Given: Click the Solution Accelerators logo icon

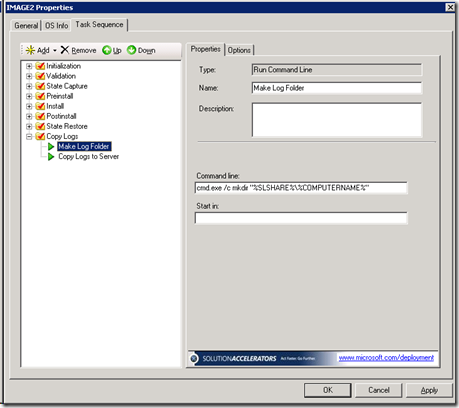Looking at the screenshot, I should [x=194, y=359].
